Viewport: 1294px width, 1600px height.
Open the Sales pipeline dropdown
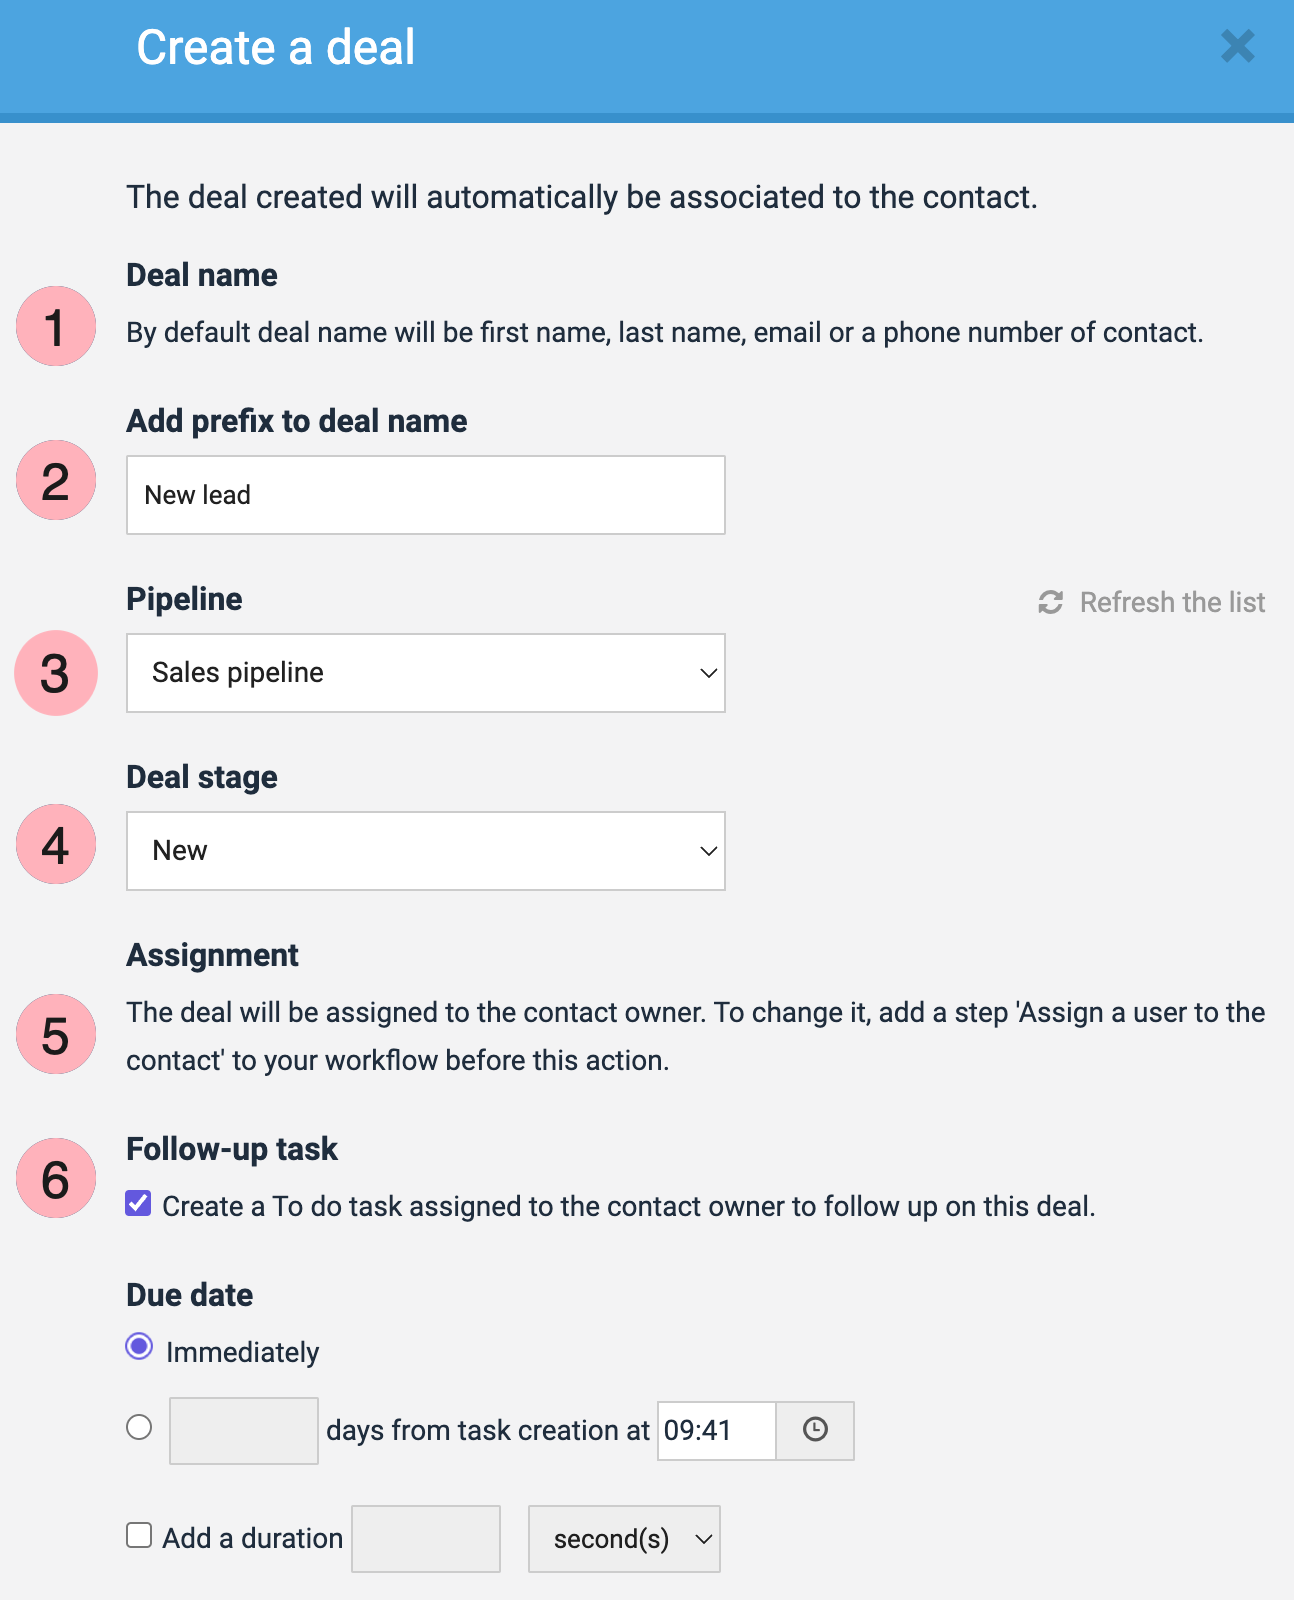[x=425, y=673]
